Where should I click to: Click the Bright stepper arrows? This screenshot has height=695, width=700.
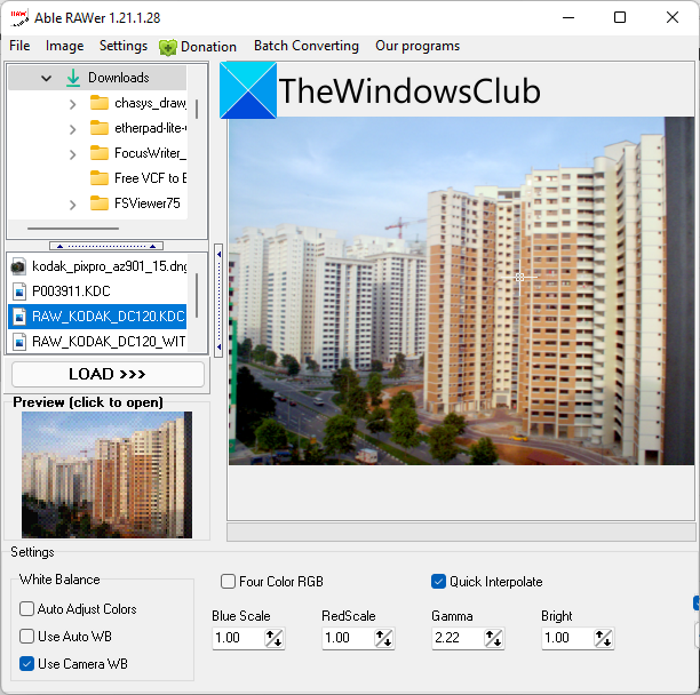pyautogui.click(x=603, y=638)
